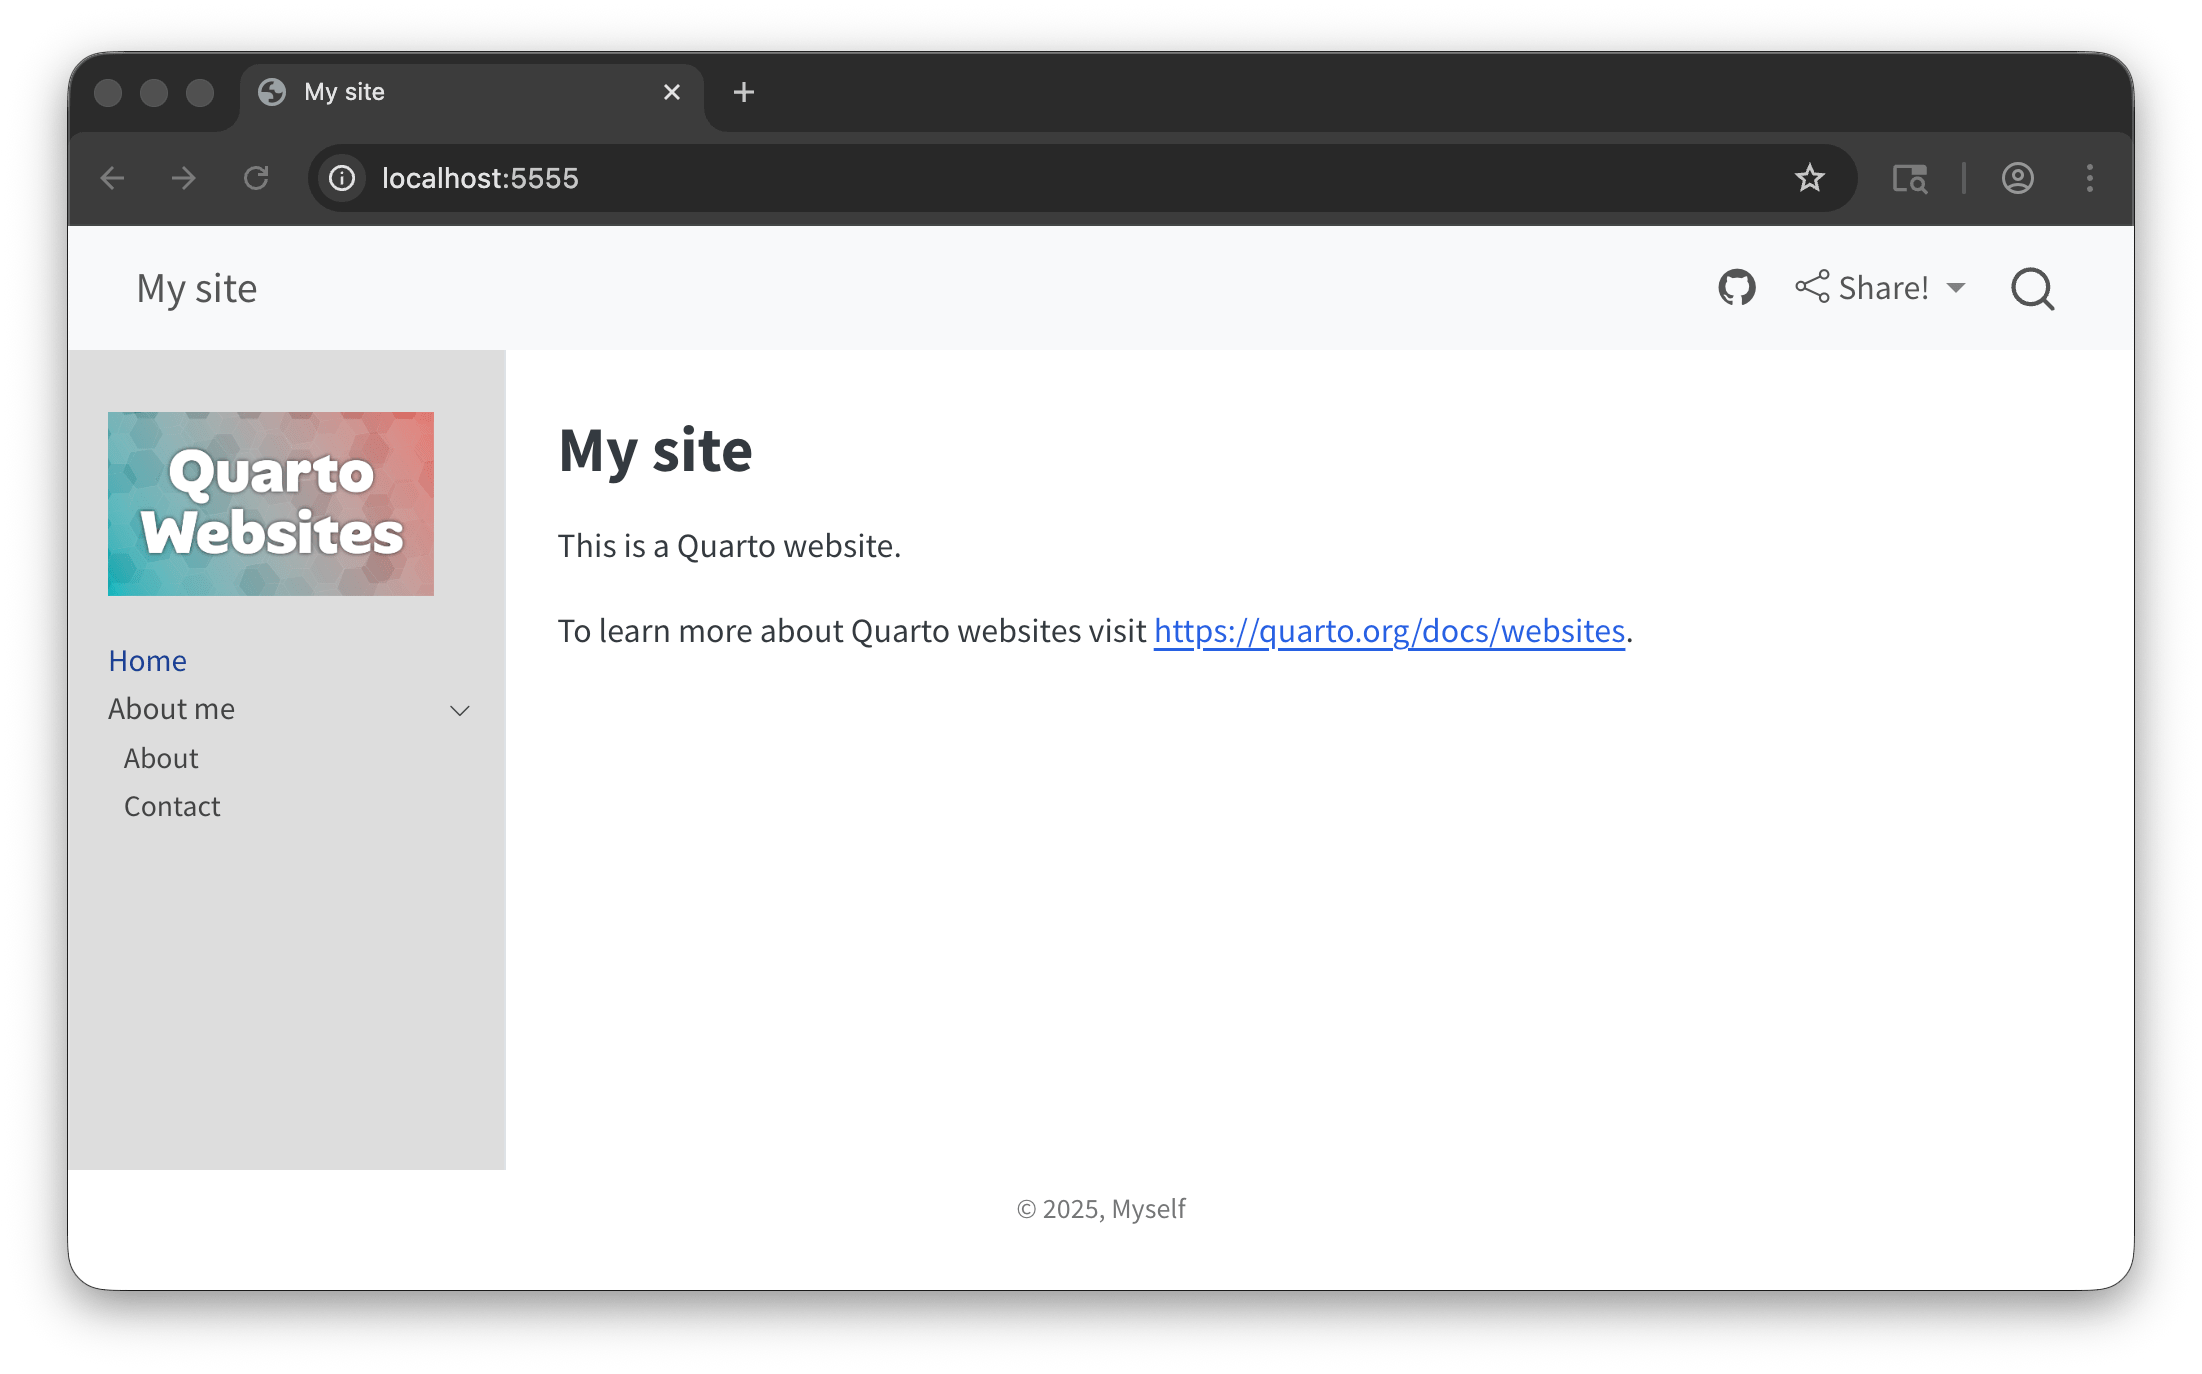Image resolution: width=2202 pixels, height=1374 pixels.
Task: Open the quarto.org/docs/websites hyperlink
Action: coord(1389,631)
